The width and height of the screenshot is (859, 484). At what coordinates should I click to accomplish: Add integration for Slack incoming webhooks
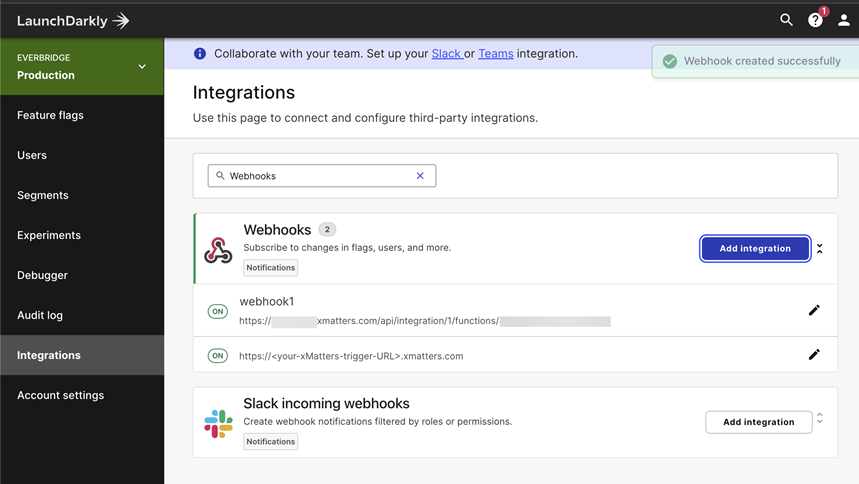point(758,422)
